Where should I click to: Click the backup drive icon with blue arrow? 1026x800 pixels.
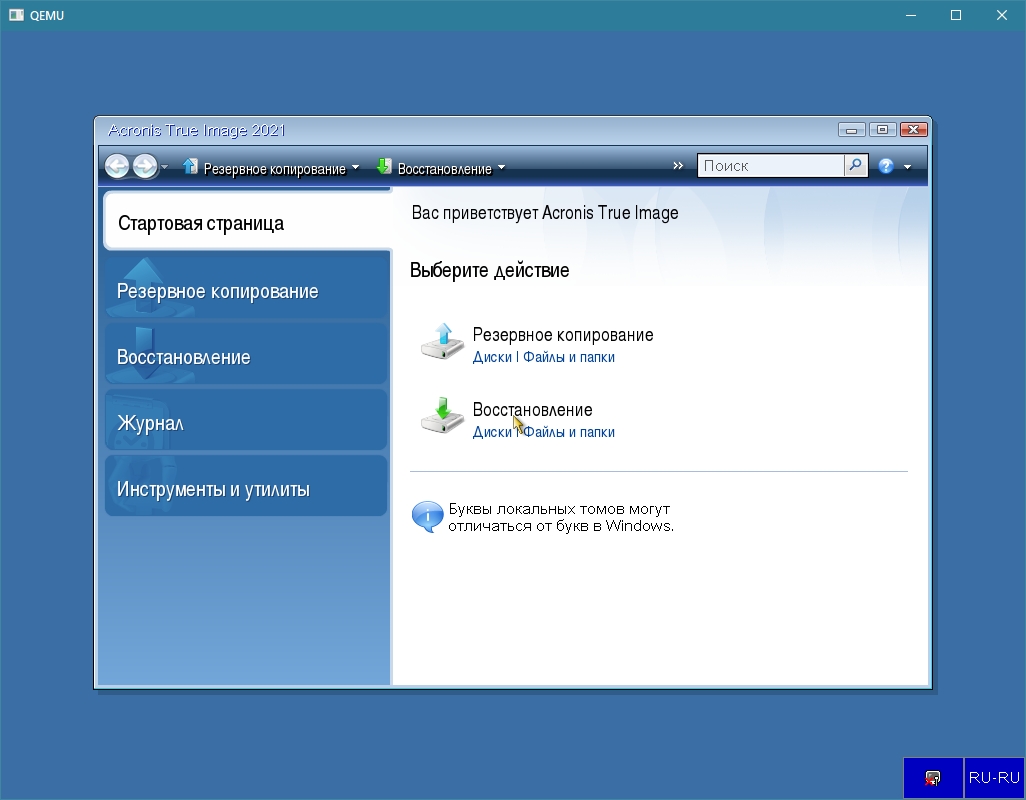pos(442,341)
